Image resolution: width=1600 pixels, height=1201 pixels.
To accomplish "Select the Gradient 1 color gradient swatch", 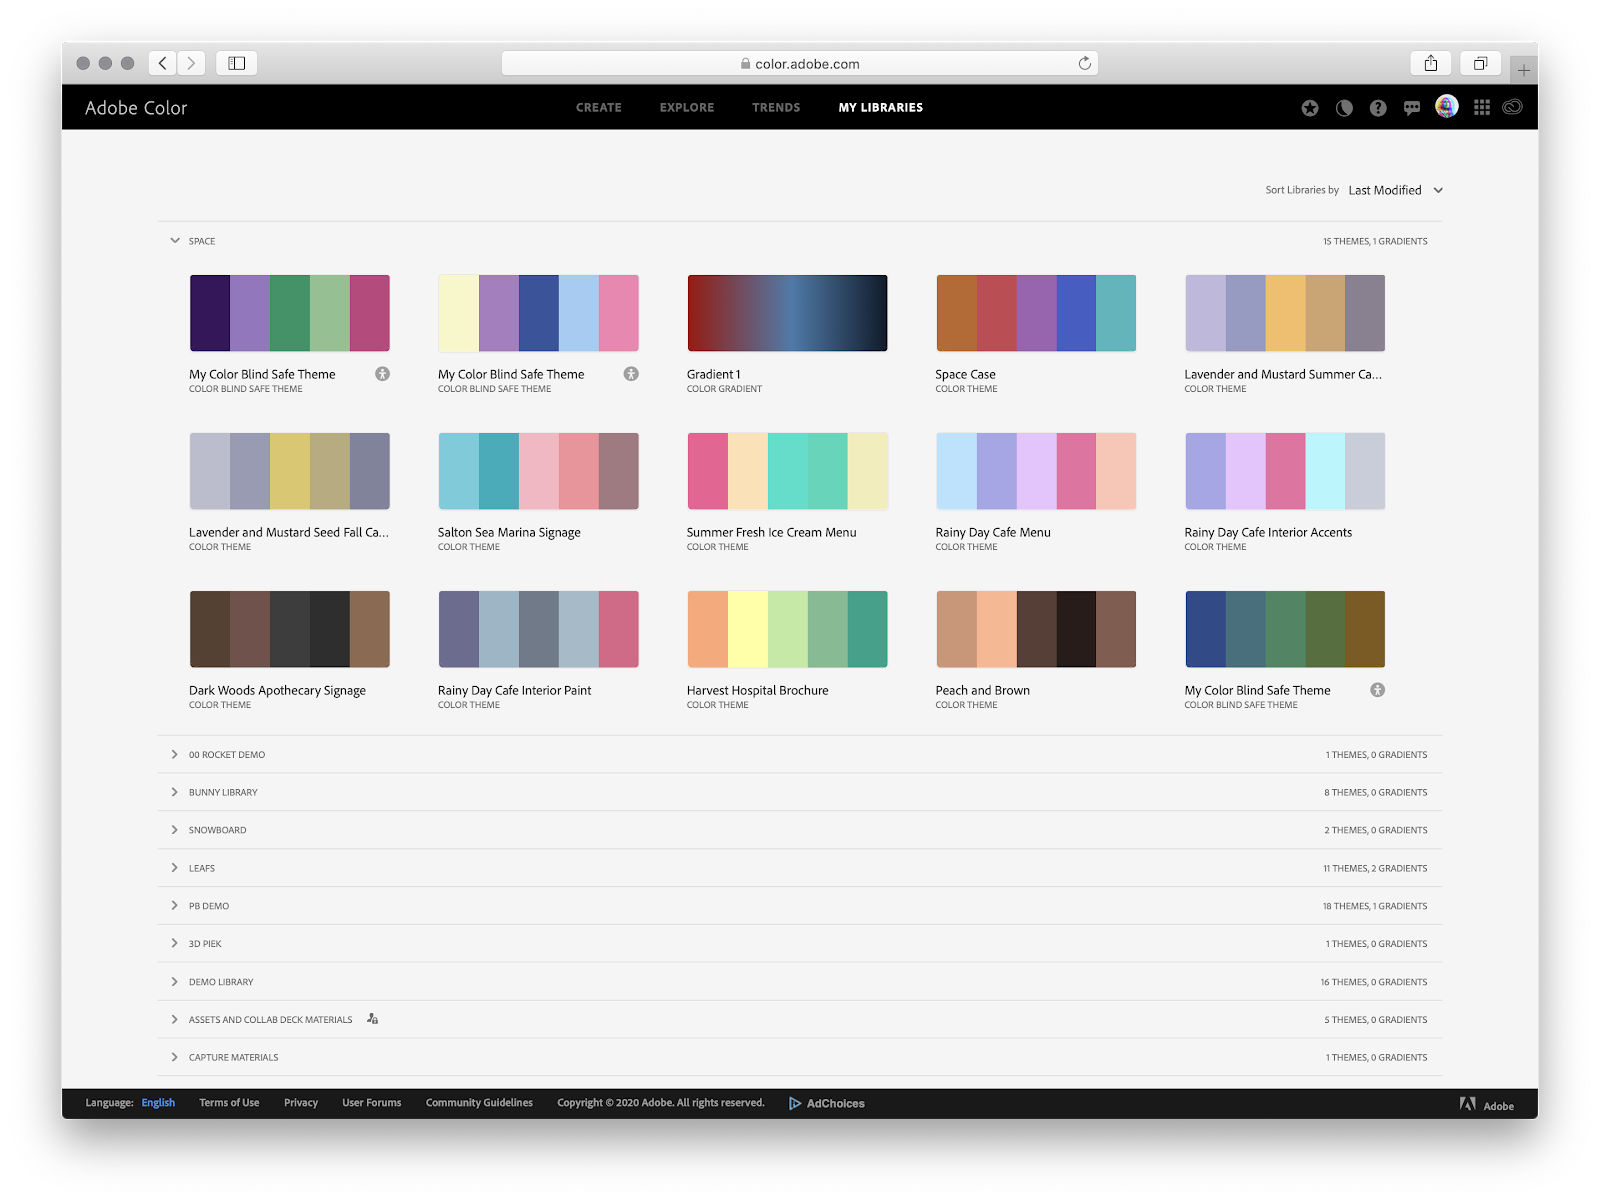I will tap(787, 312).
